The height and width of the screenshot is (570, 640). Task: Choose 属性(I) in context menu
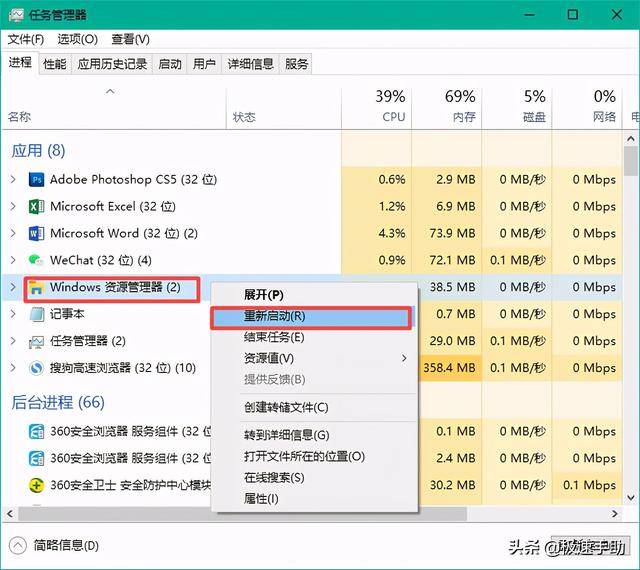(314, 499)
